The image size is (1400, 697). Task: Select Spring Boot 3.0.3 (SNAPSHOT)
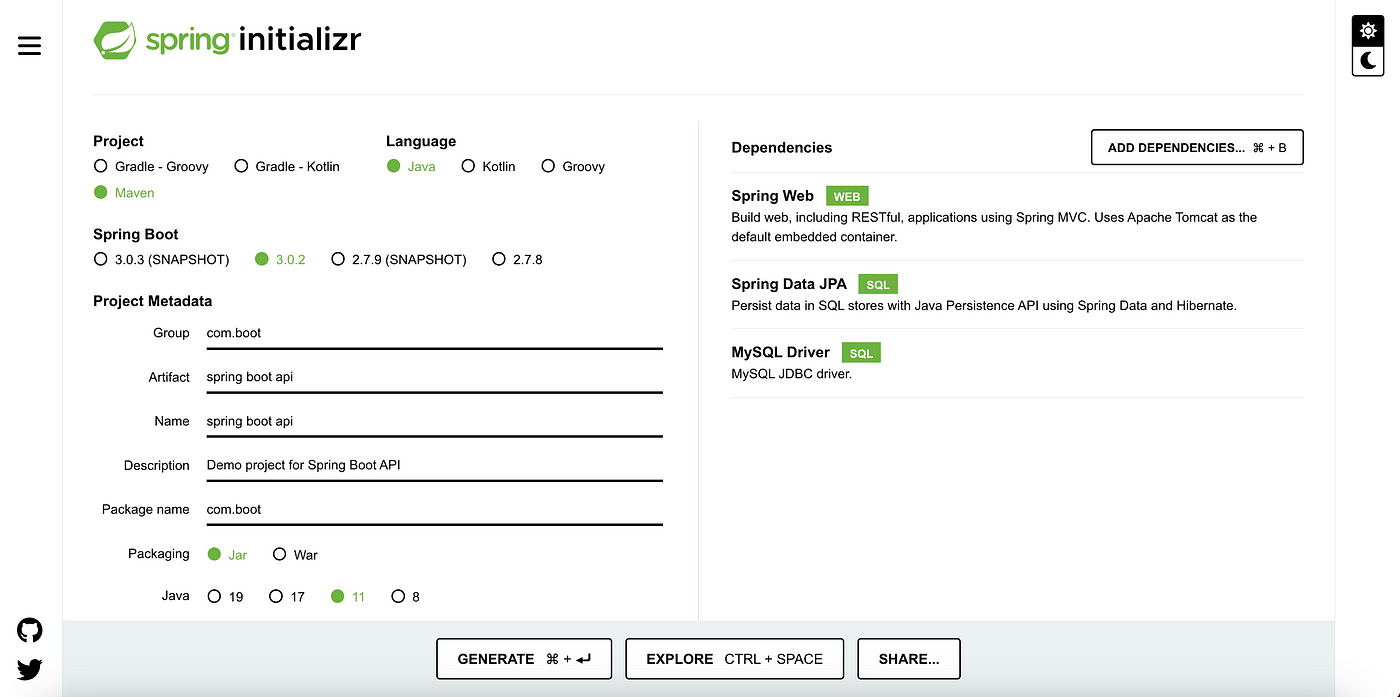pos(161,259)
